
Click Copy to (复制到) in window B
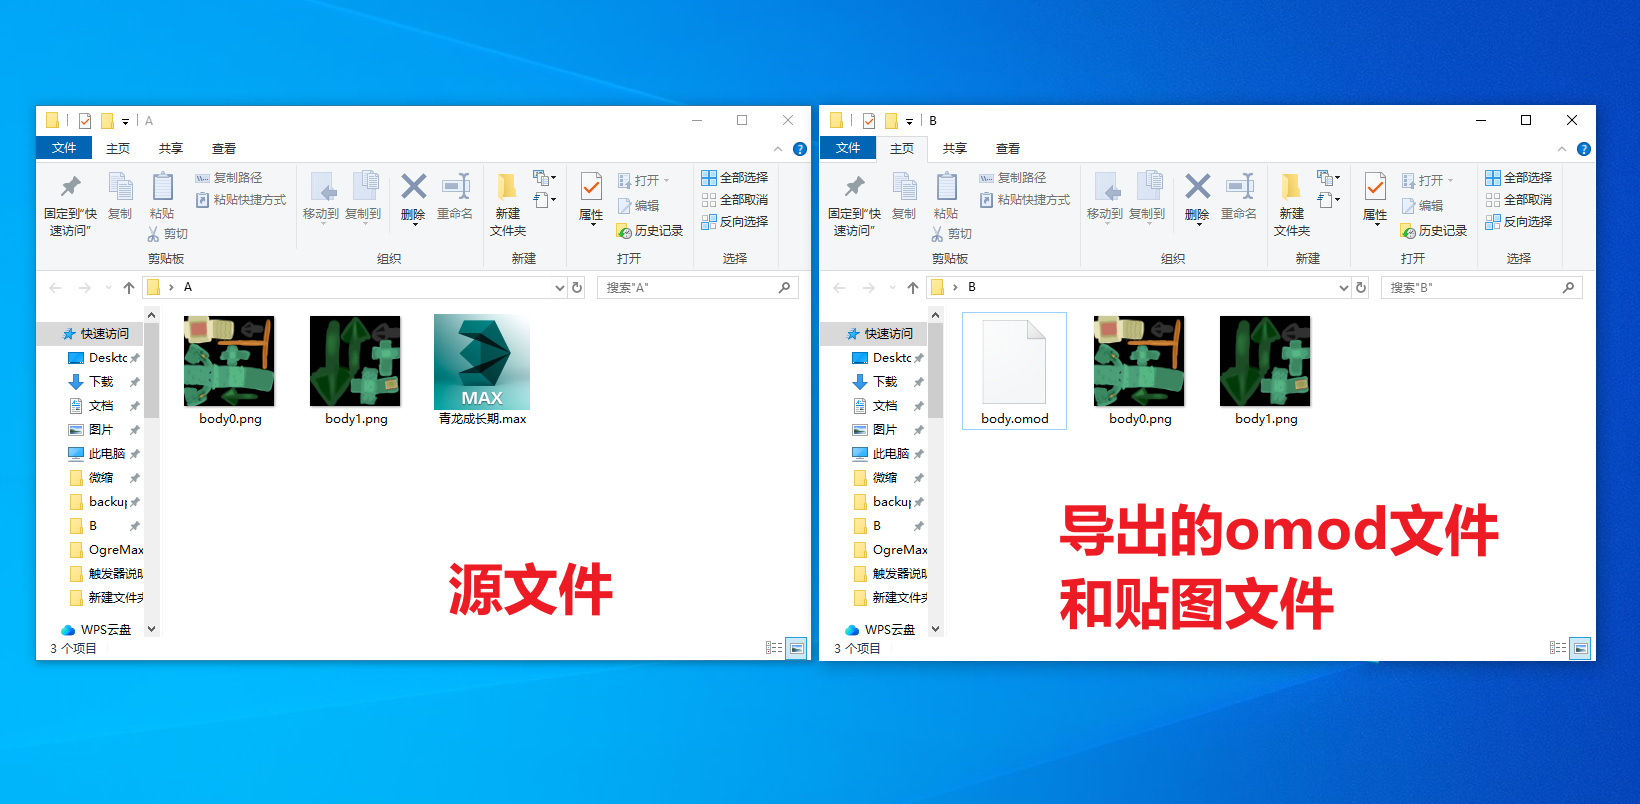1147,196
